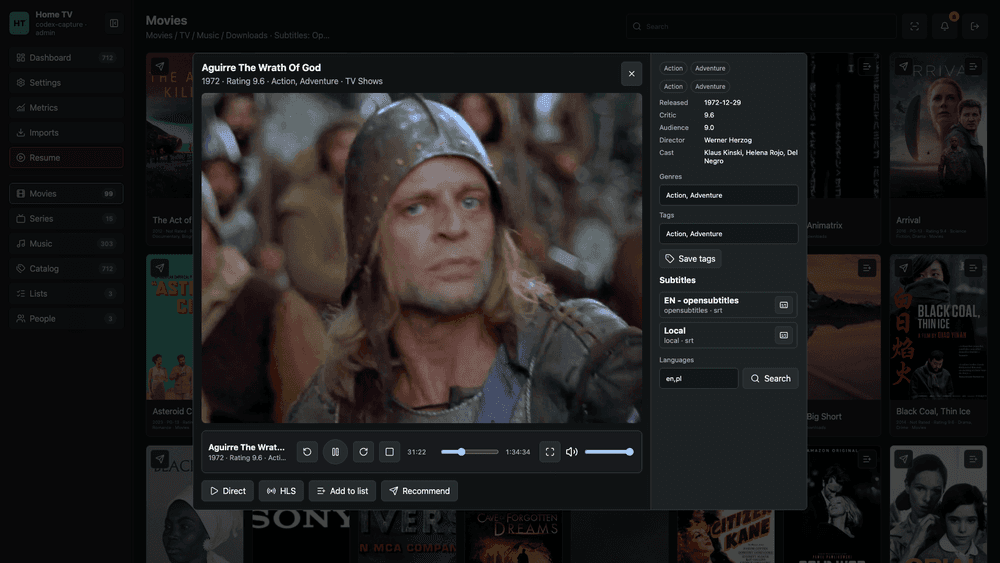Edit the Languages field en,pl
The width and height of the screenshot is (1000, 563).
pos(698,379)
